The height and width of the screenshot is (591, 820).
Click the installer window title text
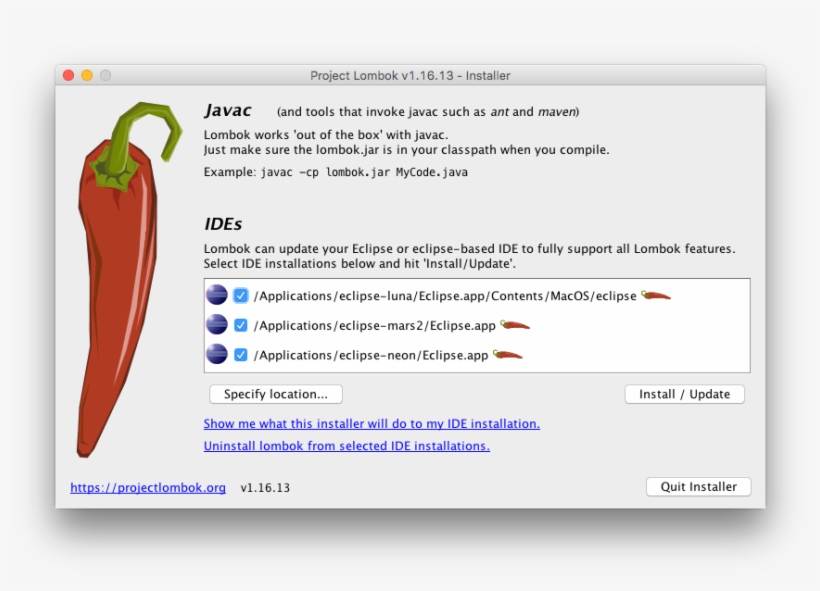410,76
